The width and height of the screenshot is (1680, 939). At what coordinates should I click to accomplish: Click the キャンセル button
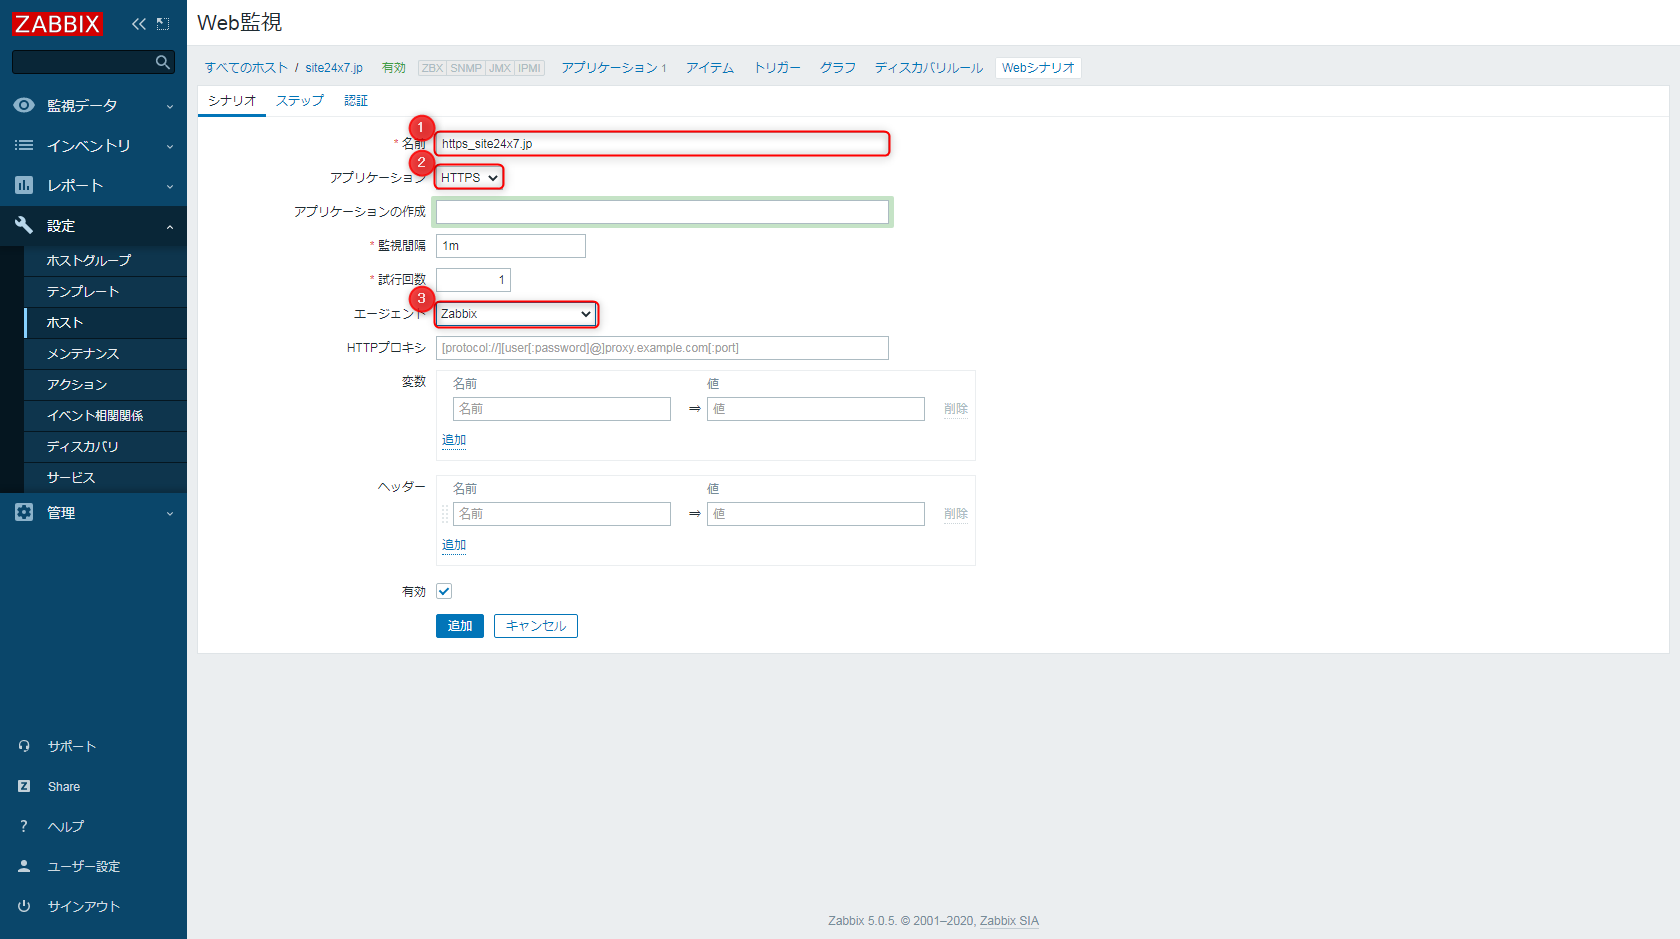tap(536, 626)
